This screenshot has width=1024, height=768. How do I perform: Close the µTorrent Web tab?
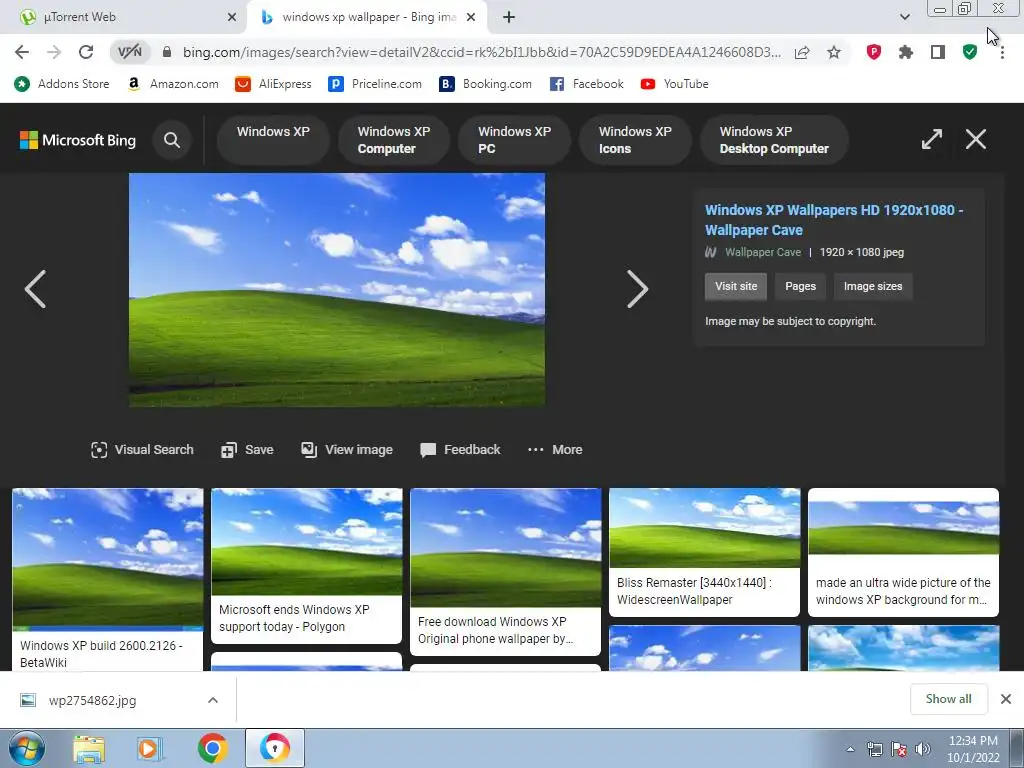tap(232, 18)
